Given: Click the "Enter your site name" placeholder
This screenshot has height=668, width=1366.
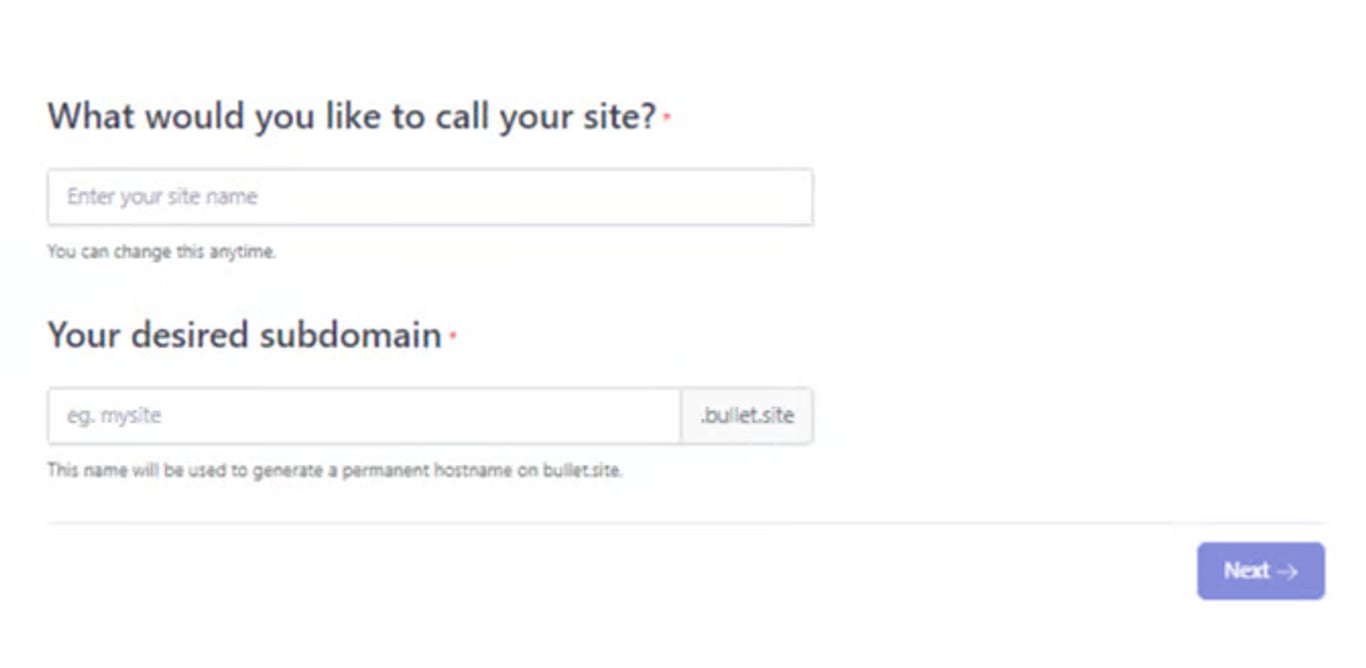Looking at the screenshot, I should 162,197.
